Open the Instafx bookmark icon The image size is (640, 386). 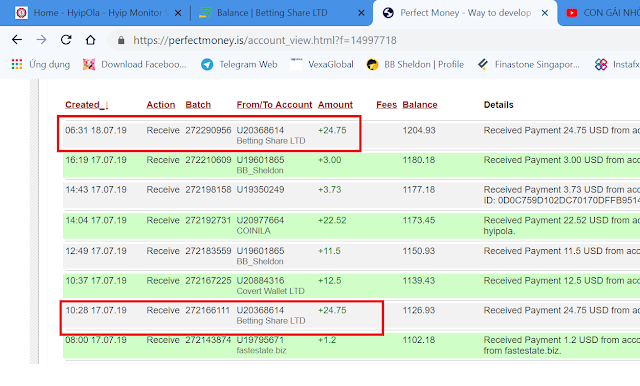(x=601, y=64)
